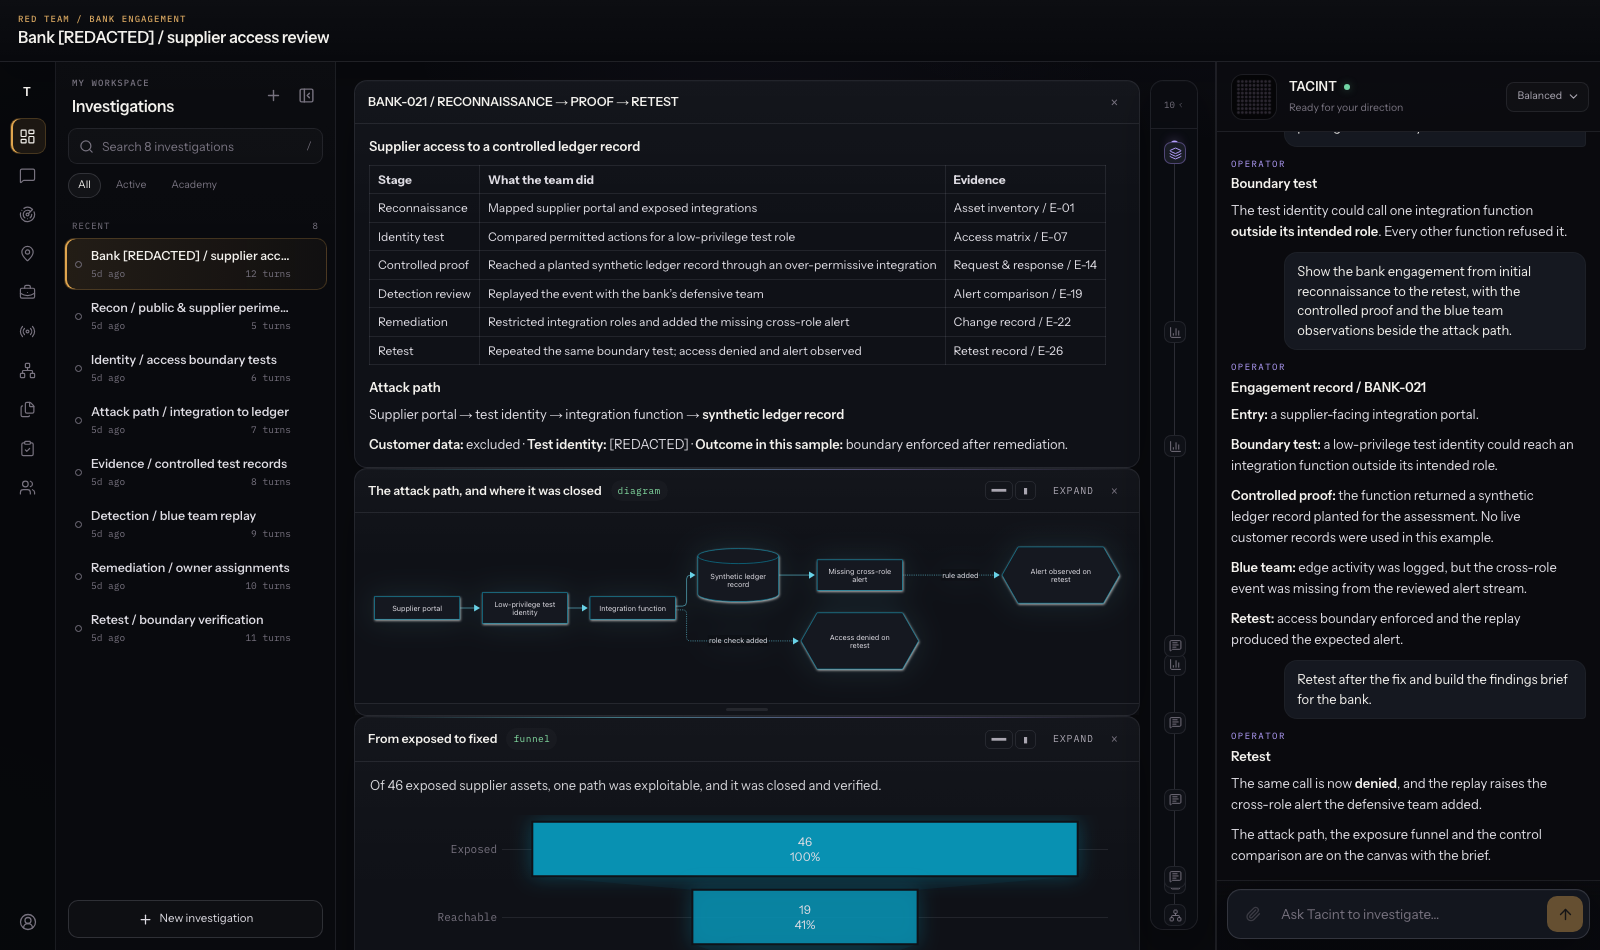Select the Synthetic ledger record diagram node
The height and width of the screenshot is (950, 1600).
pyautogui.click(x=738, y=576)
